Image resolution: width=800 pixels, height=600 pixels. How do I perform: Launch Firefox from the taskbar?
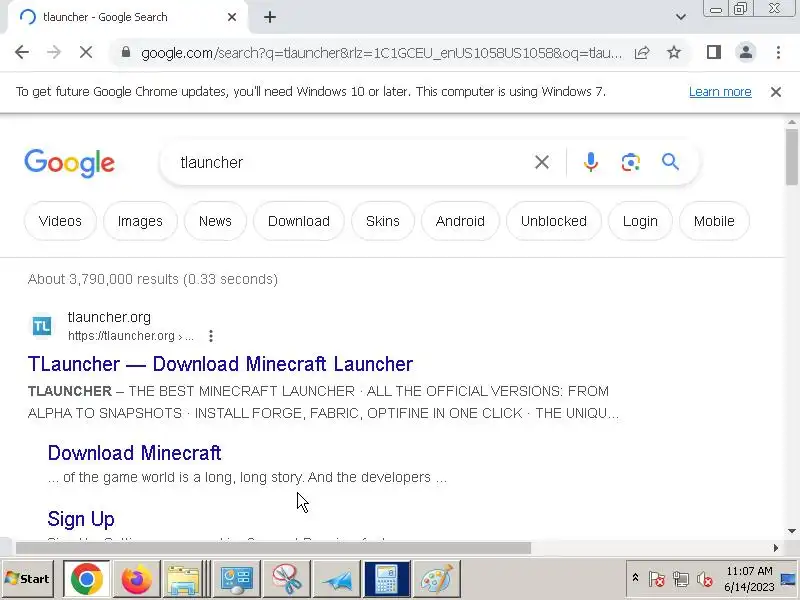tap(136, 579)
